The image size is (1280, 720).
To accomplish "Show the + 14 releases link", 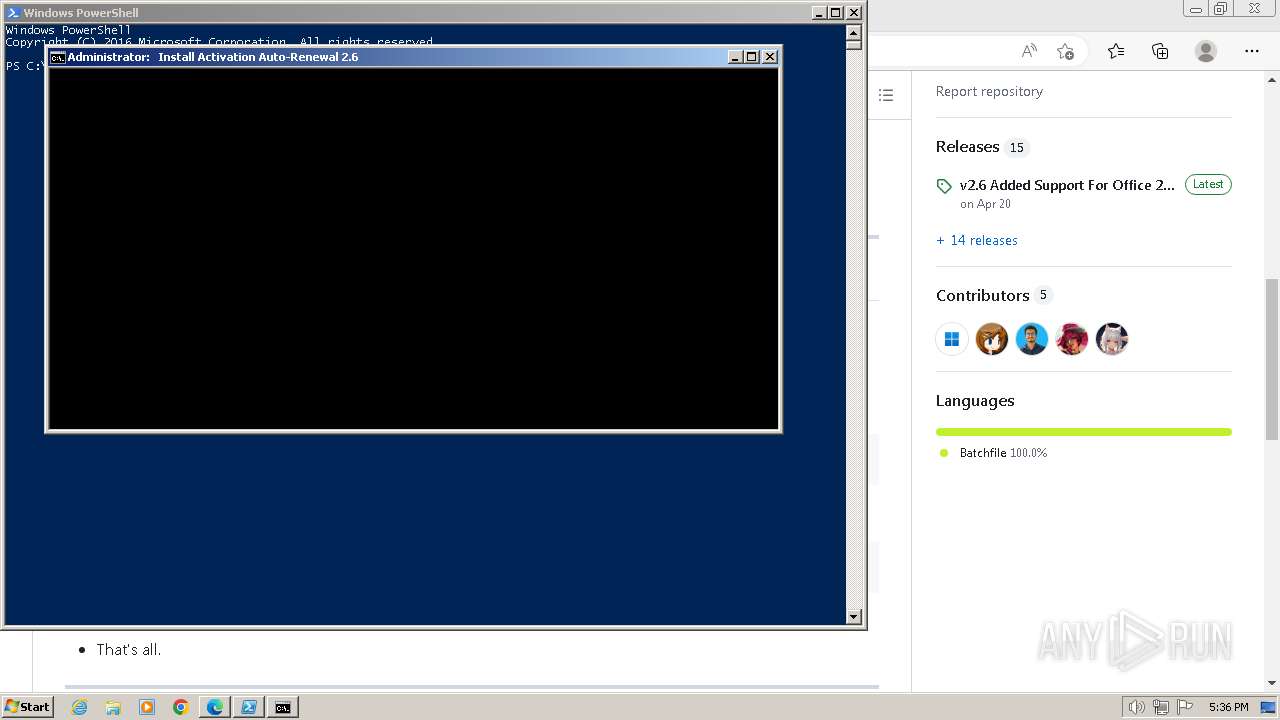I will [x=977, y=240].
